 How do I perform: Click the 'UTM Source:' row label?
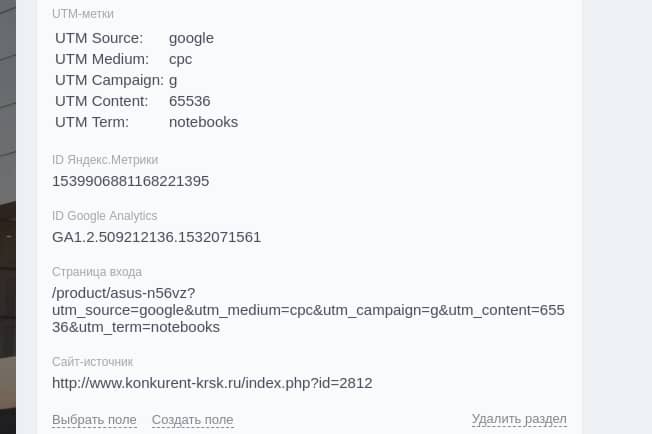[99, 38]
